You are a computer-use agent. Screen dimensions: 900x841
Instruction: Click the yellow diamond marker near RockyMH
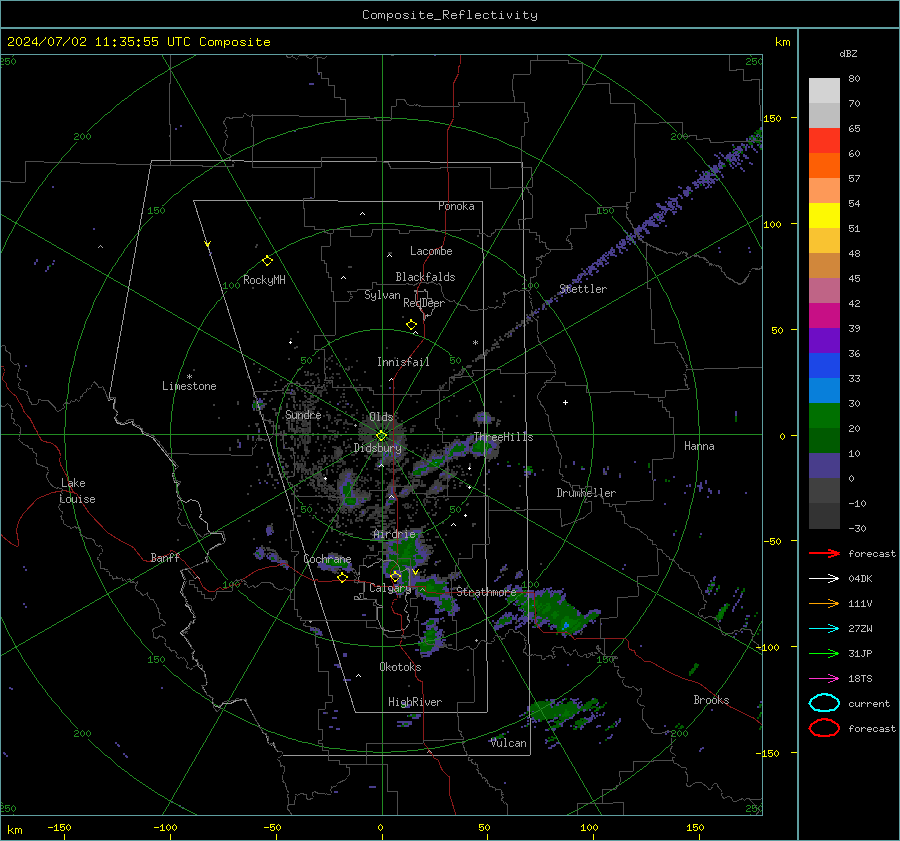point(267,261)
